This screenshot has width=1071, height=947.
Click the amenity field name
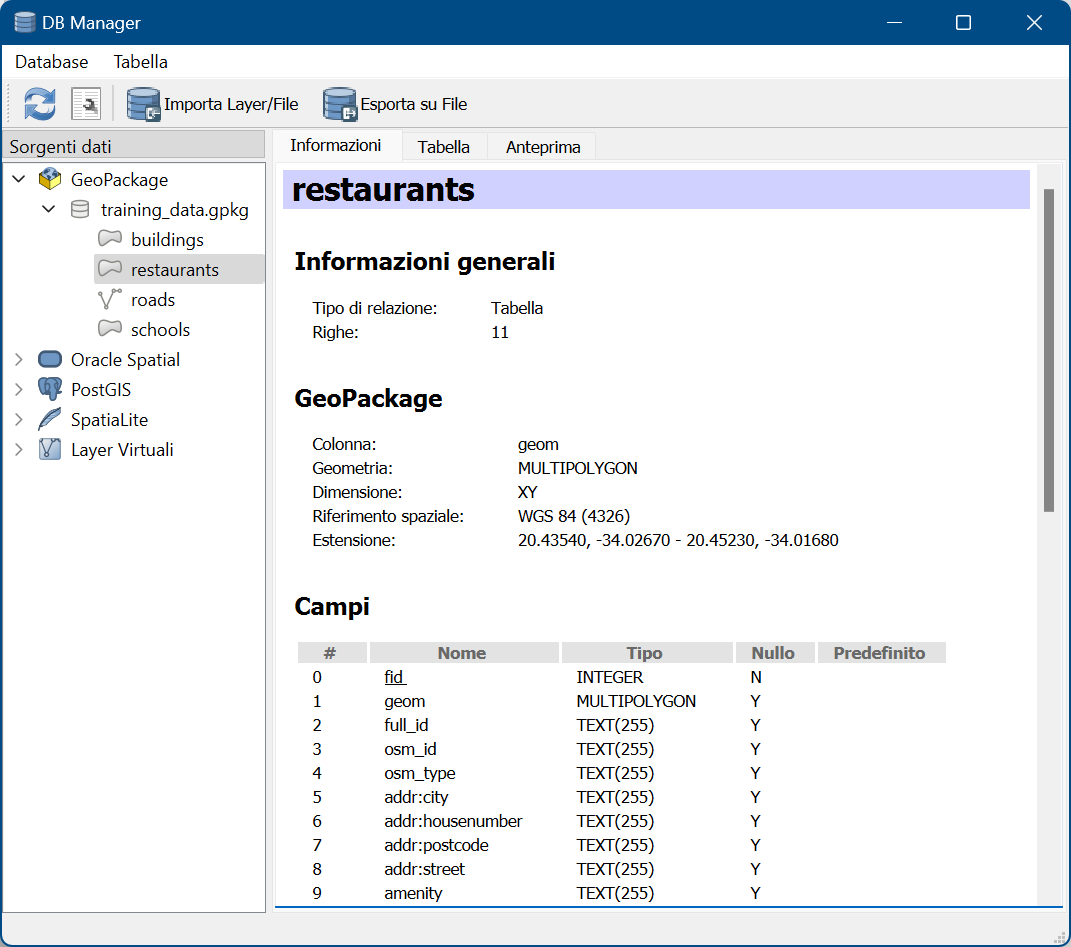(x=413, y=892)
